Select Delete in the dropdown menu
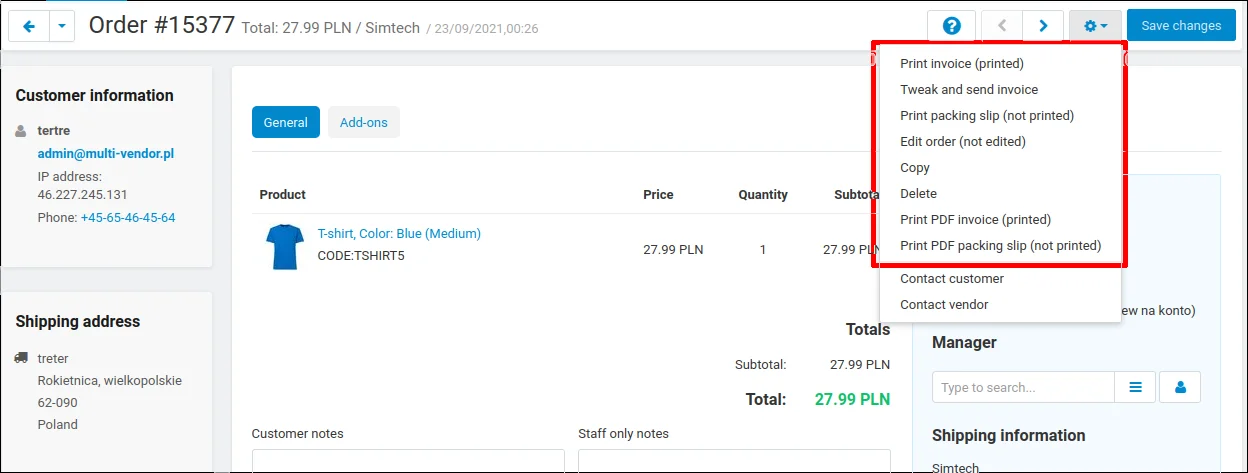This screenshot has width=1248, height=473. (x=918, y=194)
